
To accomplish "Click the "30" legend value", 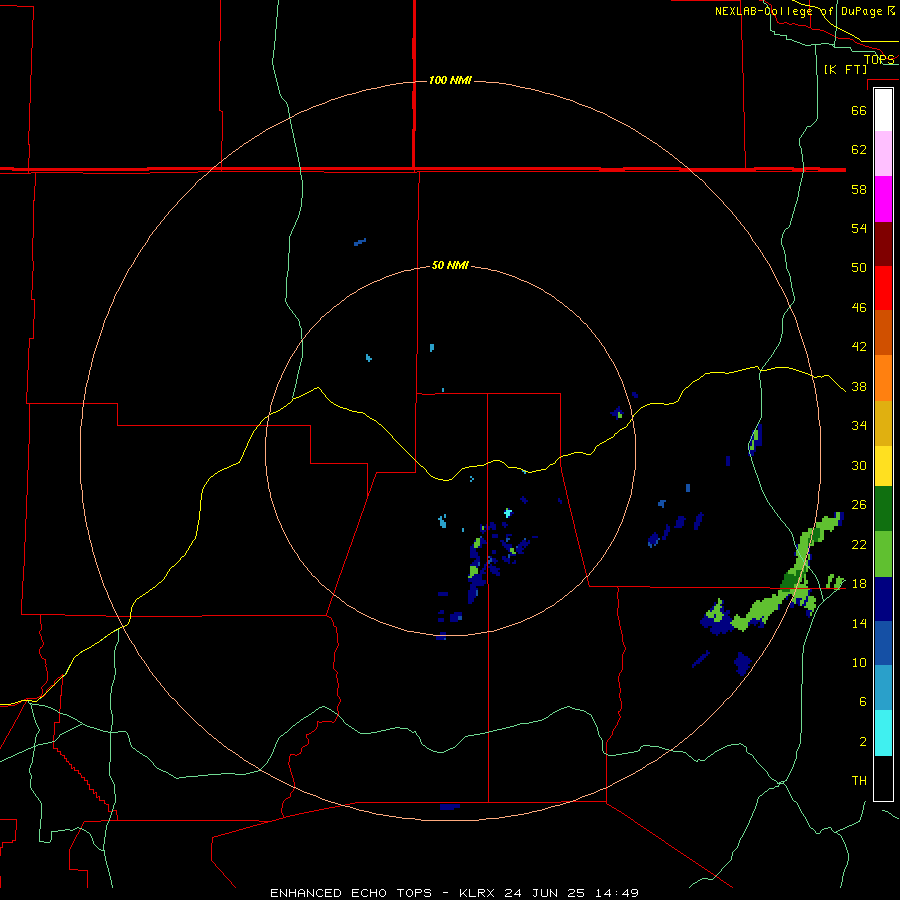I will (x=859, y=465).
